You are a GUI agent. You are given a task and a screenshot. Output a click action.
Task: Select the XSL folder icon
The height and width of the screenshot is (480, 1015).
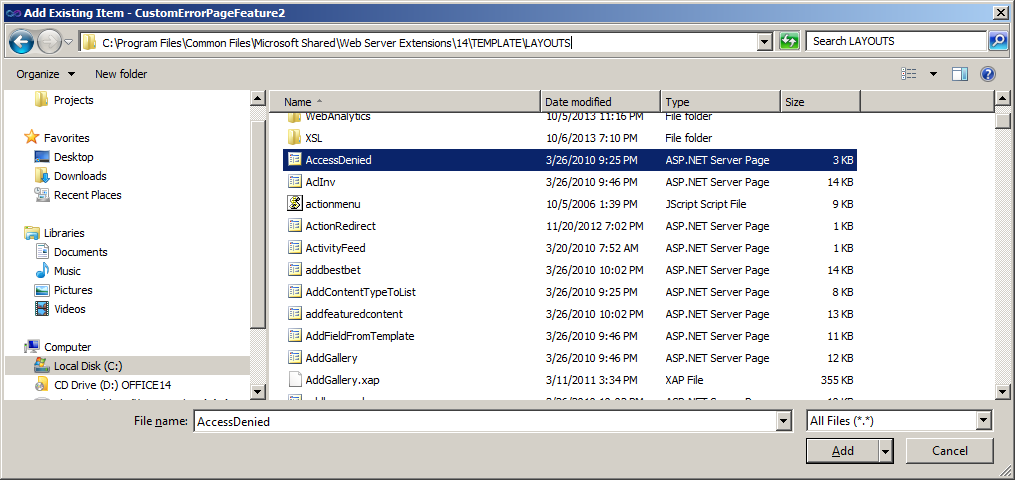pos(295,138)
